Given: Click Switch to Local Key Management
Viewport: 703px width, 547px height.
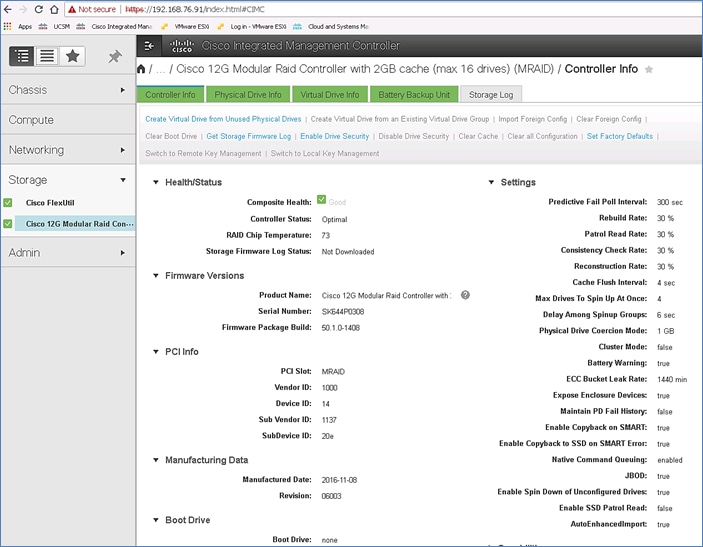Looking at the screenshot, I should point(325,153).
